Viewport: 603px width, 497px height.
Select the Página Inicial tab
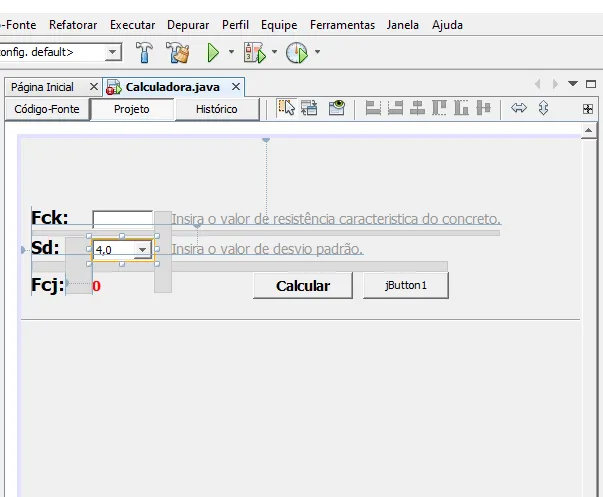42,87
